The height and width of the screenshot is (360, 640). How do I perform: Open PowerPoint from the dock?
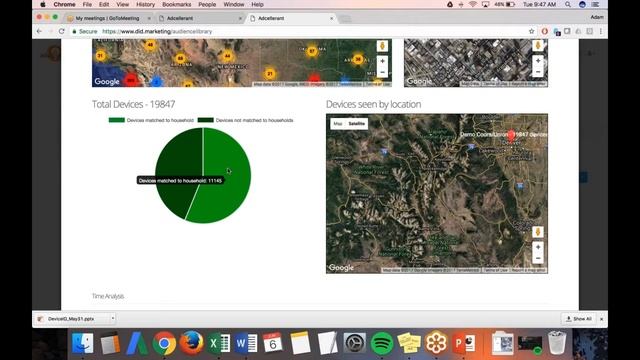464,343
